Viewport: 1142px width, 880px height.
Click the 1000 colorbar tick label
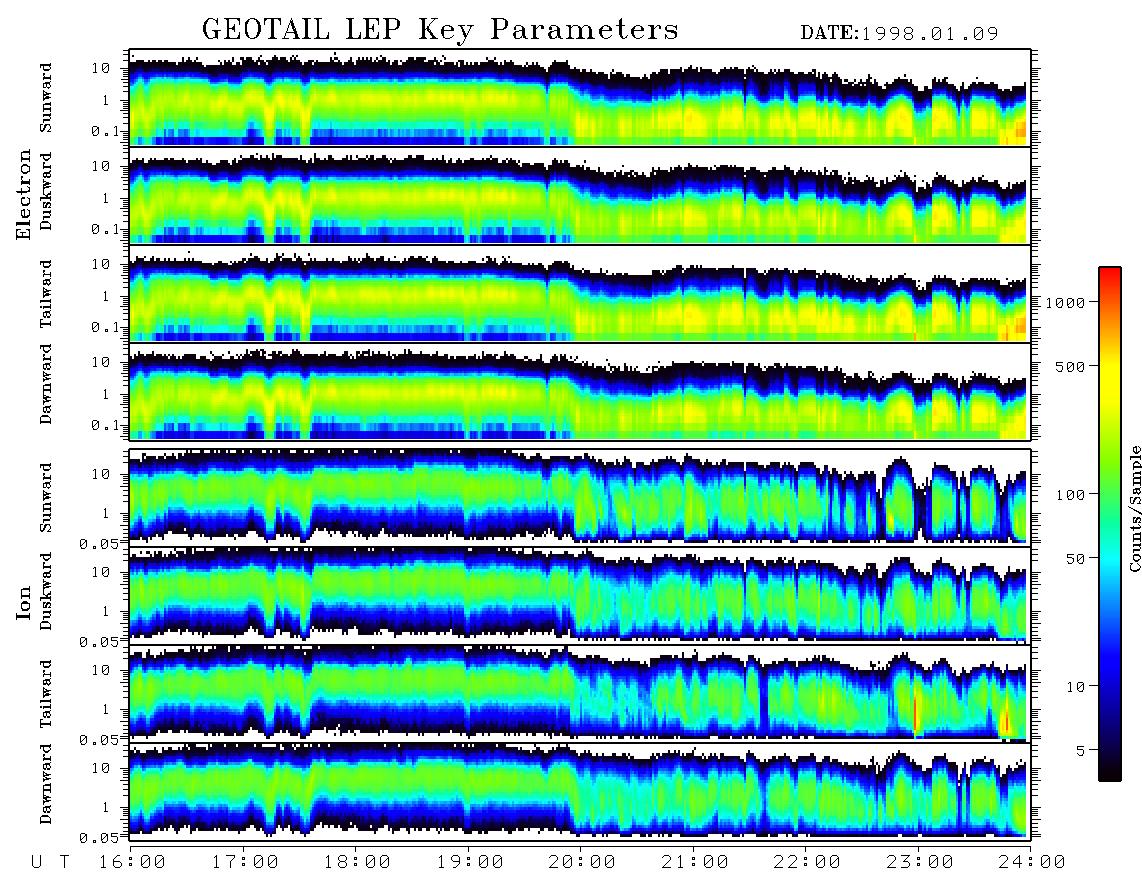(x=1065, y=302)
